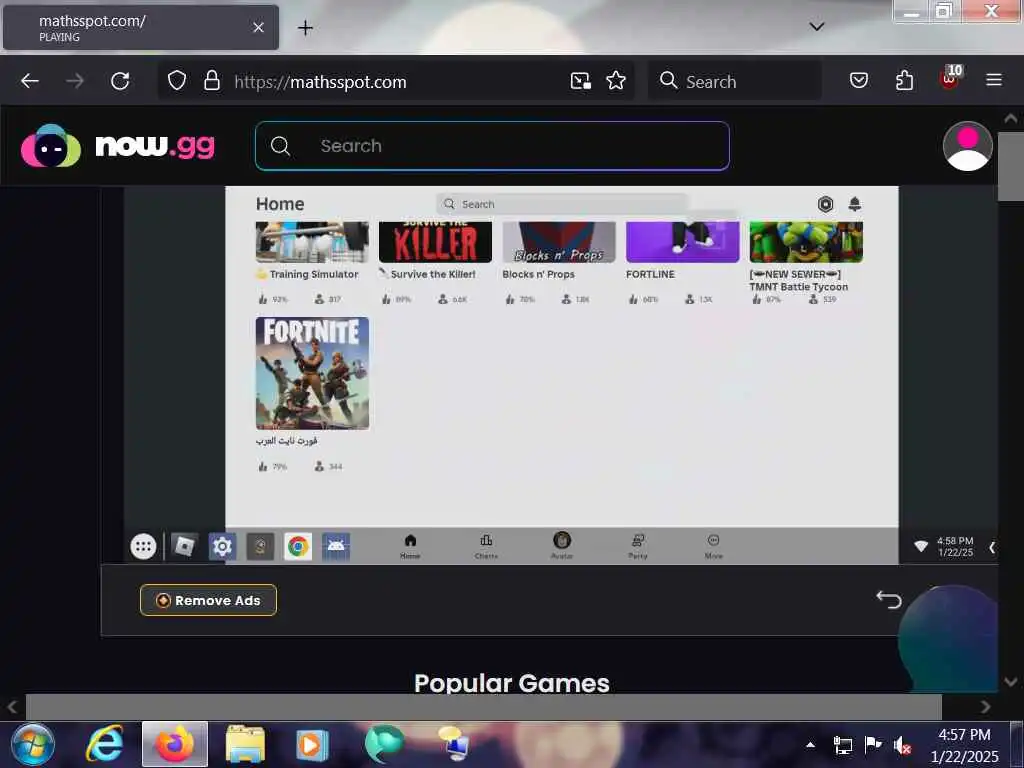This screenshot has height=768, width=1024.
Task: Open picture-in-picture icon in address bar
Action: 581,81
